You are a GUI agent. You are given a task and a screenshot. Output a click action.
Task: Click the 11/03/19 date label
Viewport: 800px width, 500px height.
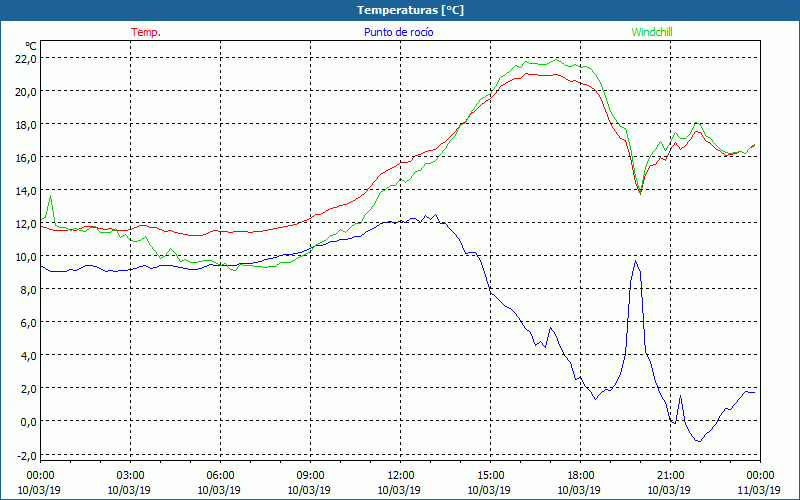(760, 490)
